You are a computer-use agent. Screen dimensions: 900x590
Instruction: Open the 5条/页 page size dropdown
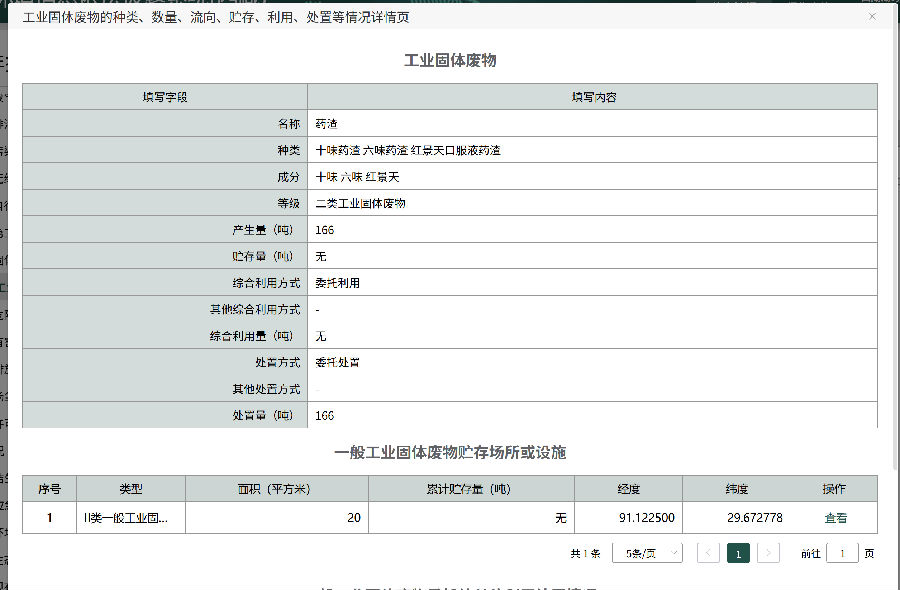(648, 553)
